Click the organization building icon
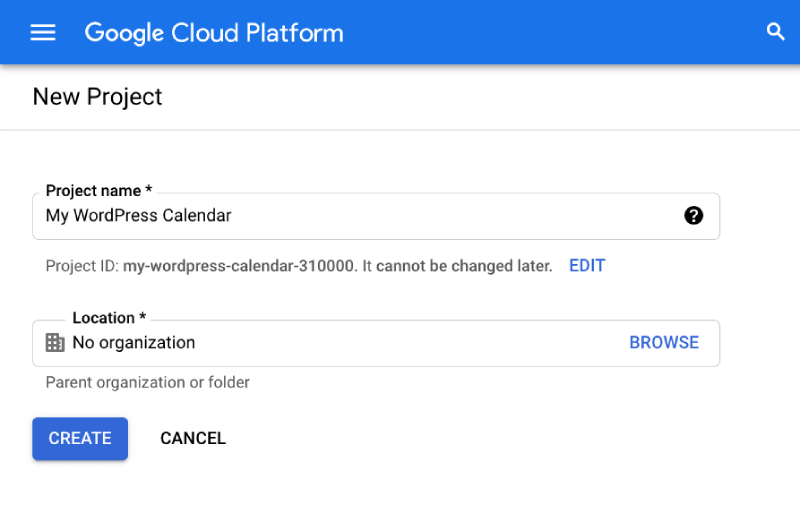 click(55, 342)
